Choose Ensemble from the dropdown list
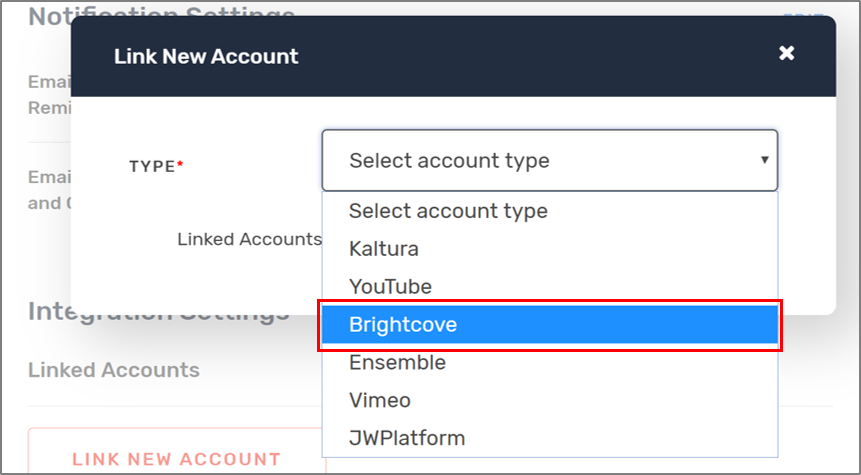This screenshot has height=475, width=861. pos(397,362)
